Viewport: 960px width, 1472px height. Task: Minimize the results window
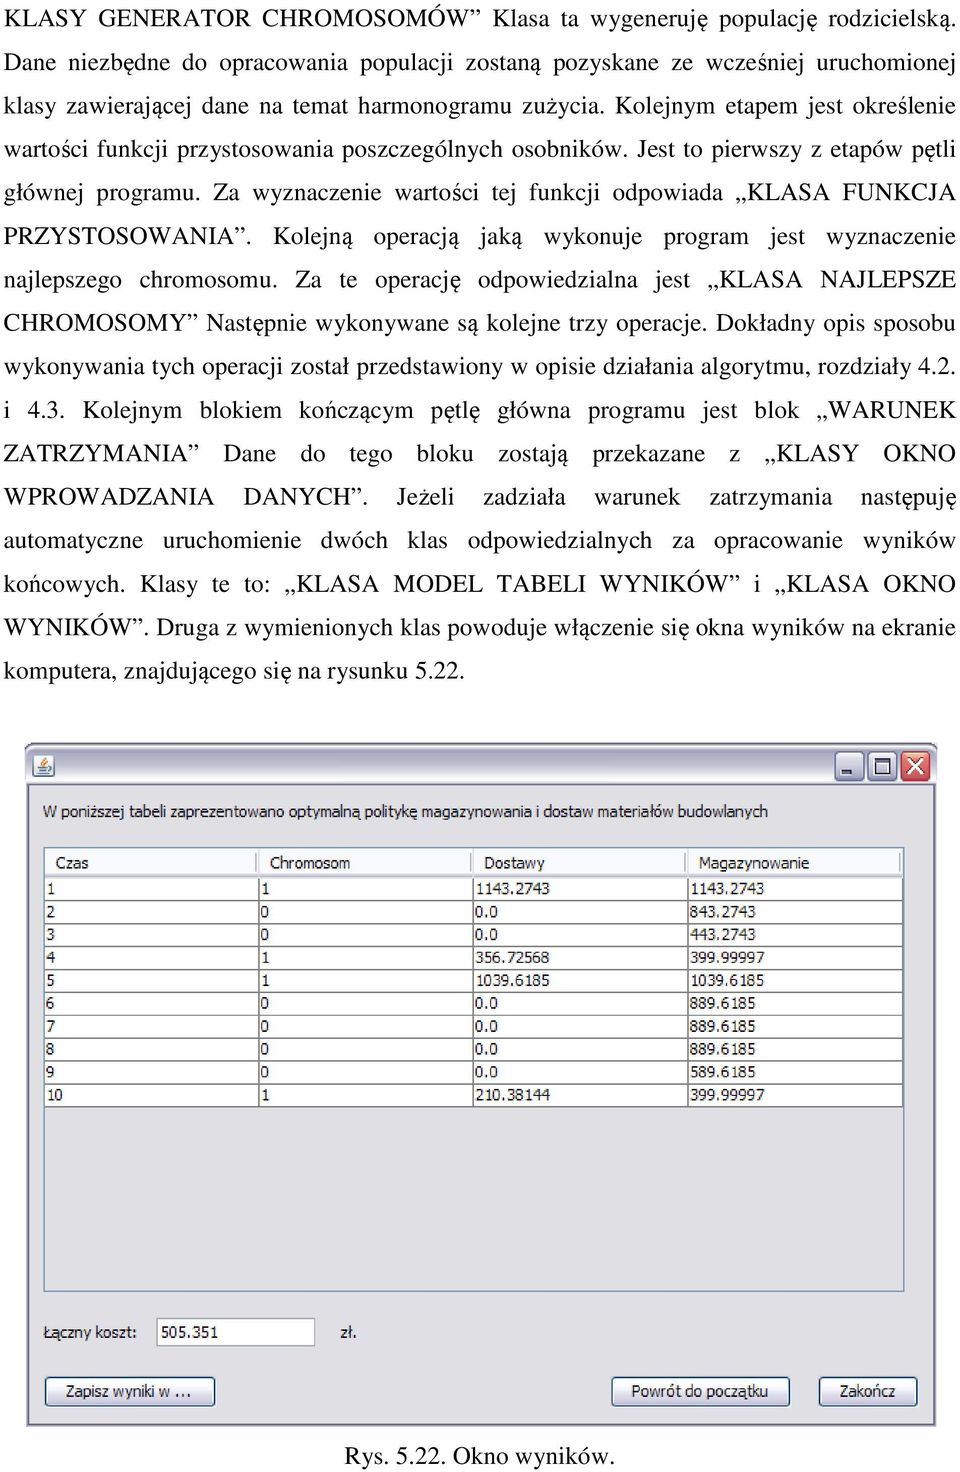coord(850,767)
